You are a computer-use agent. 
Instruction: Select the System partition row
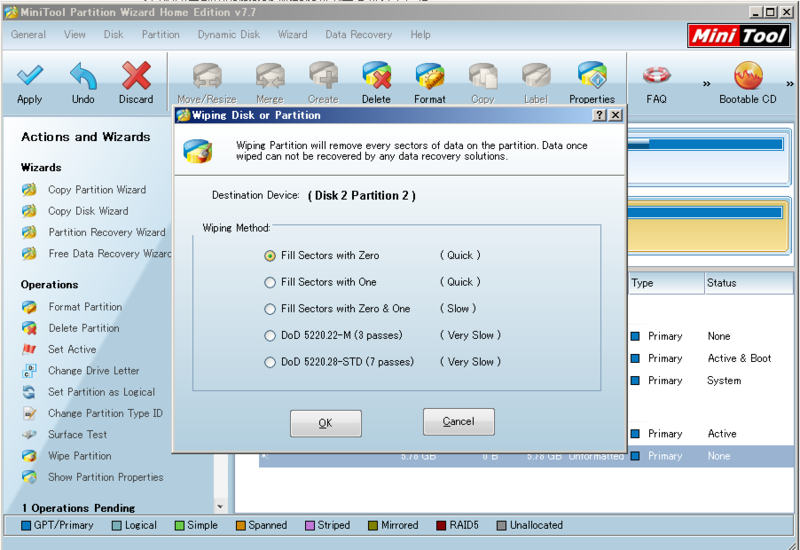710,381
